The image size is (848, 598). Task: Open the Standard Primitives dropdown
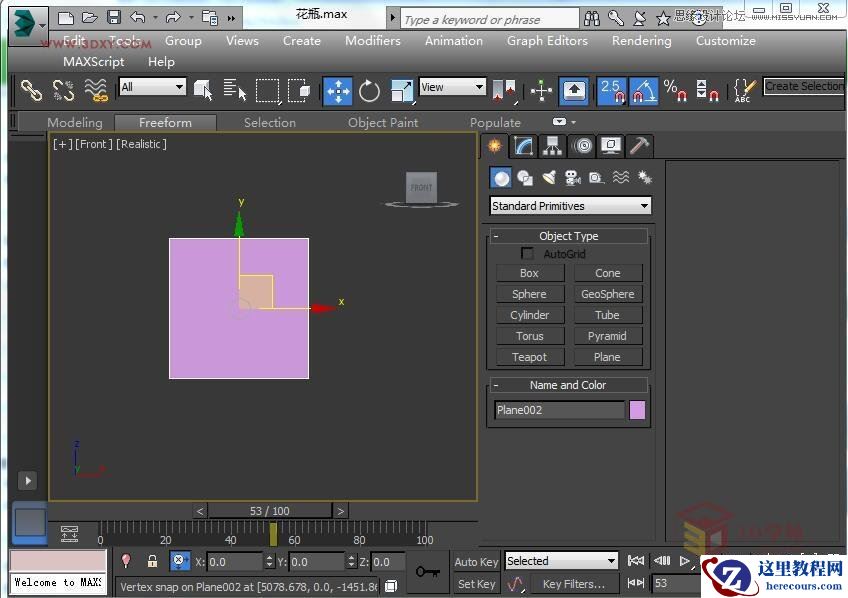[570, 206]
